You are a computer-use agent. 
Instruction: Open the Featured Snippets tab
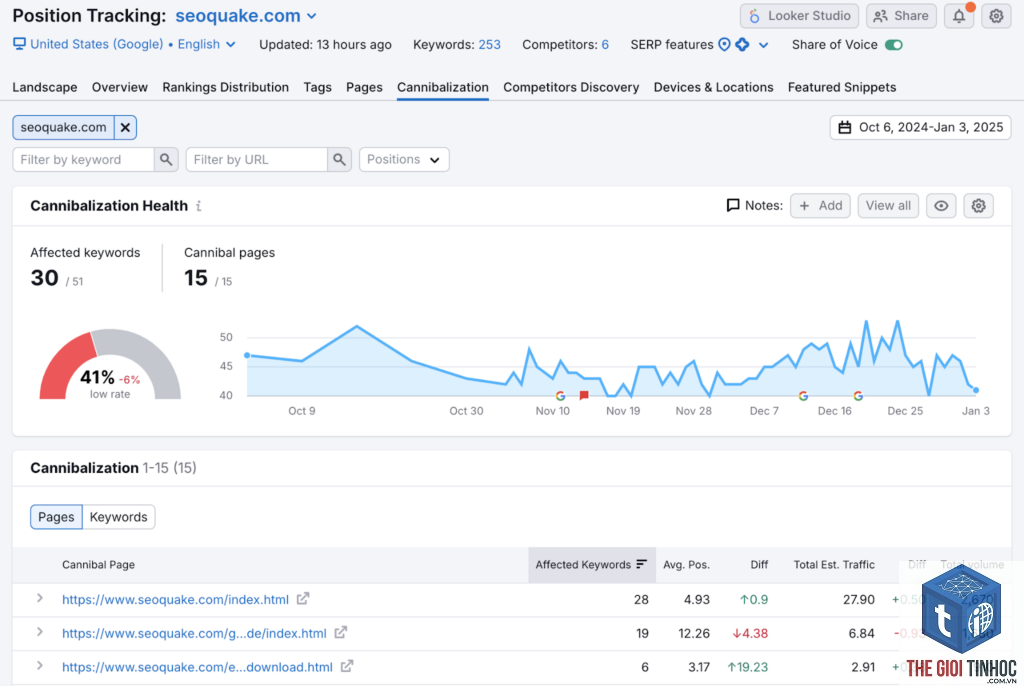[842, 88]
